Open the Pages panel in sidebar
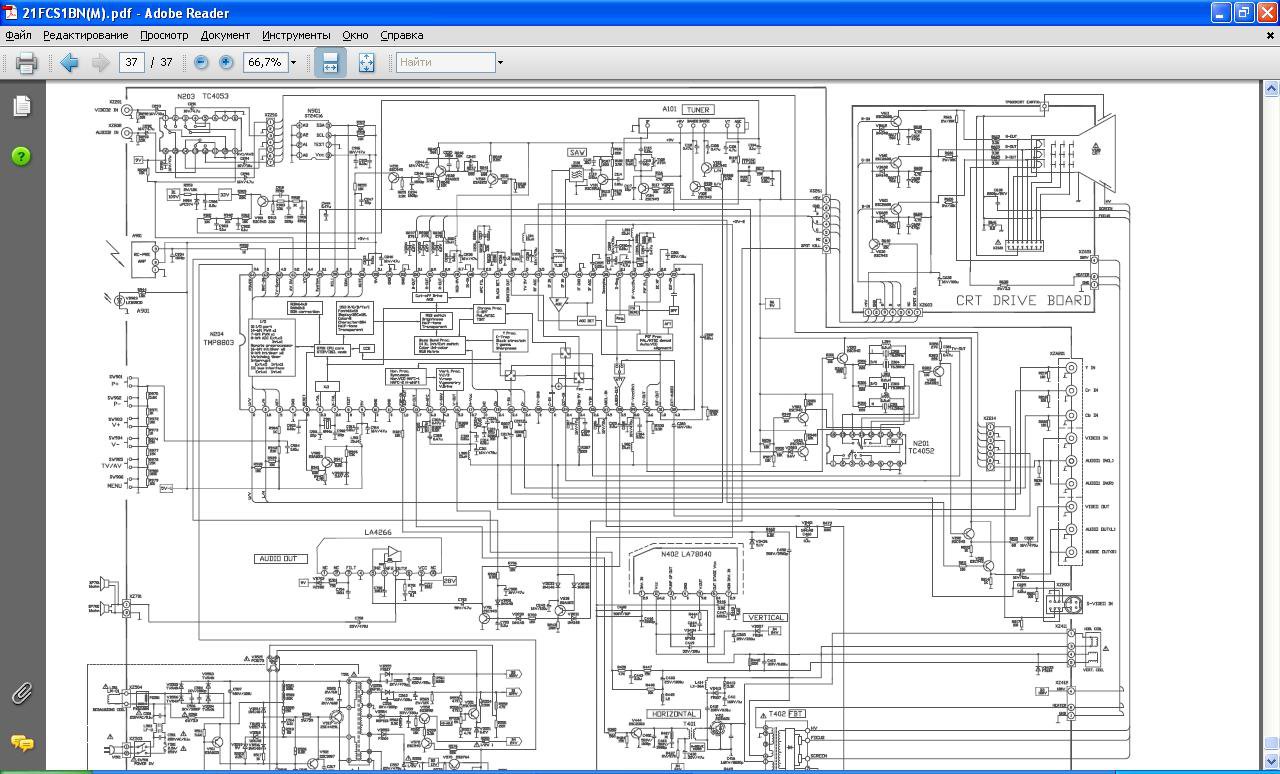The image size is (1280, 774). point(21,106)
